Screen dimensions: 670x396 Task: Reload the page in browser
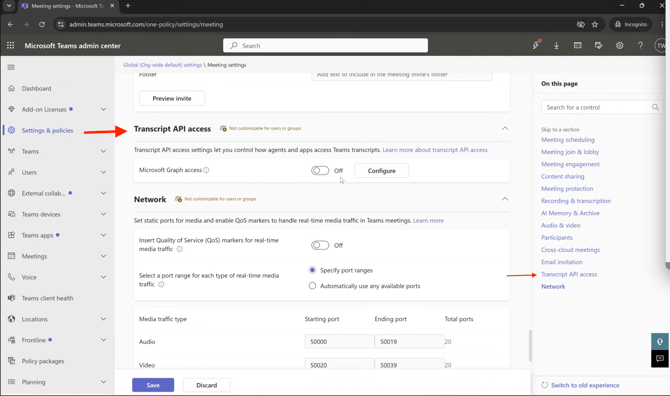(x=41, y=24)
